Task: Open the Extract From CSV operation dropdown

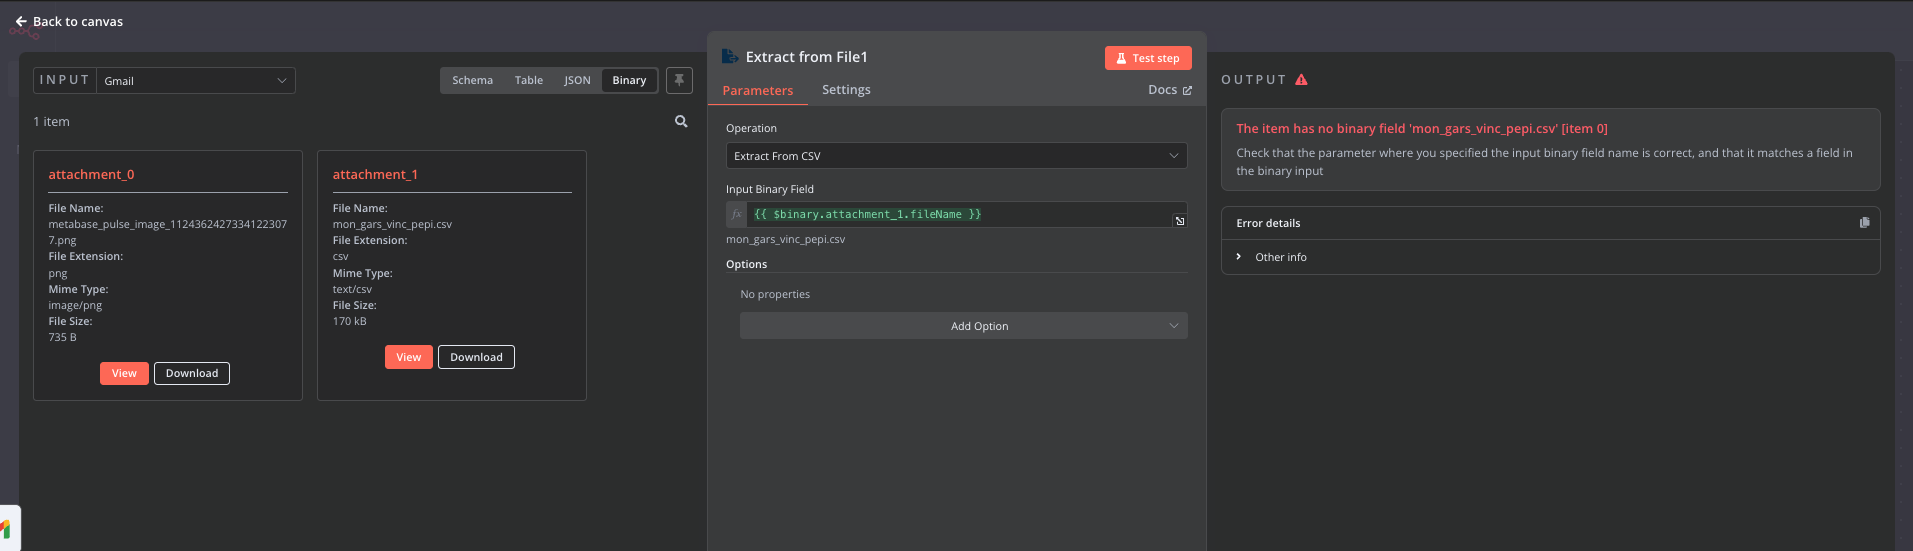Action: (956, 156)
